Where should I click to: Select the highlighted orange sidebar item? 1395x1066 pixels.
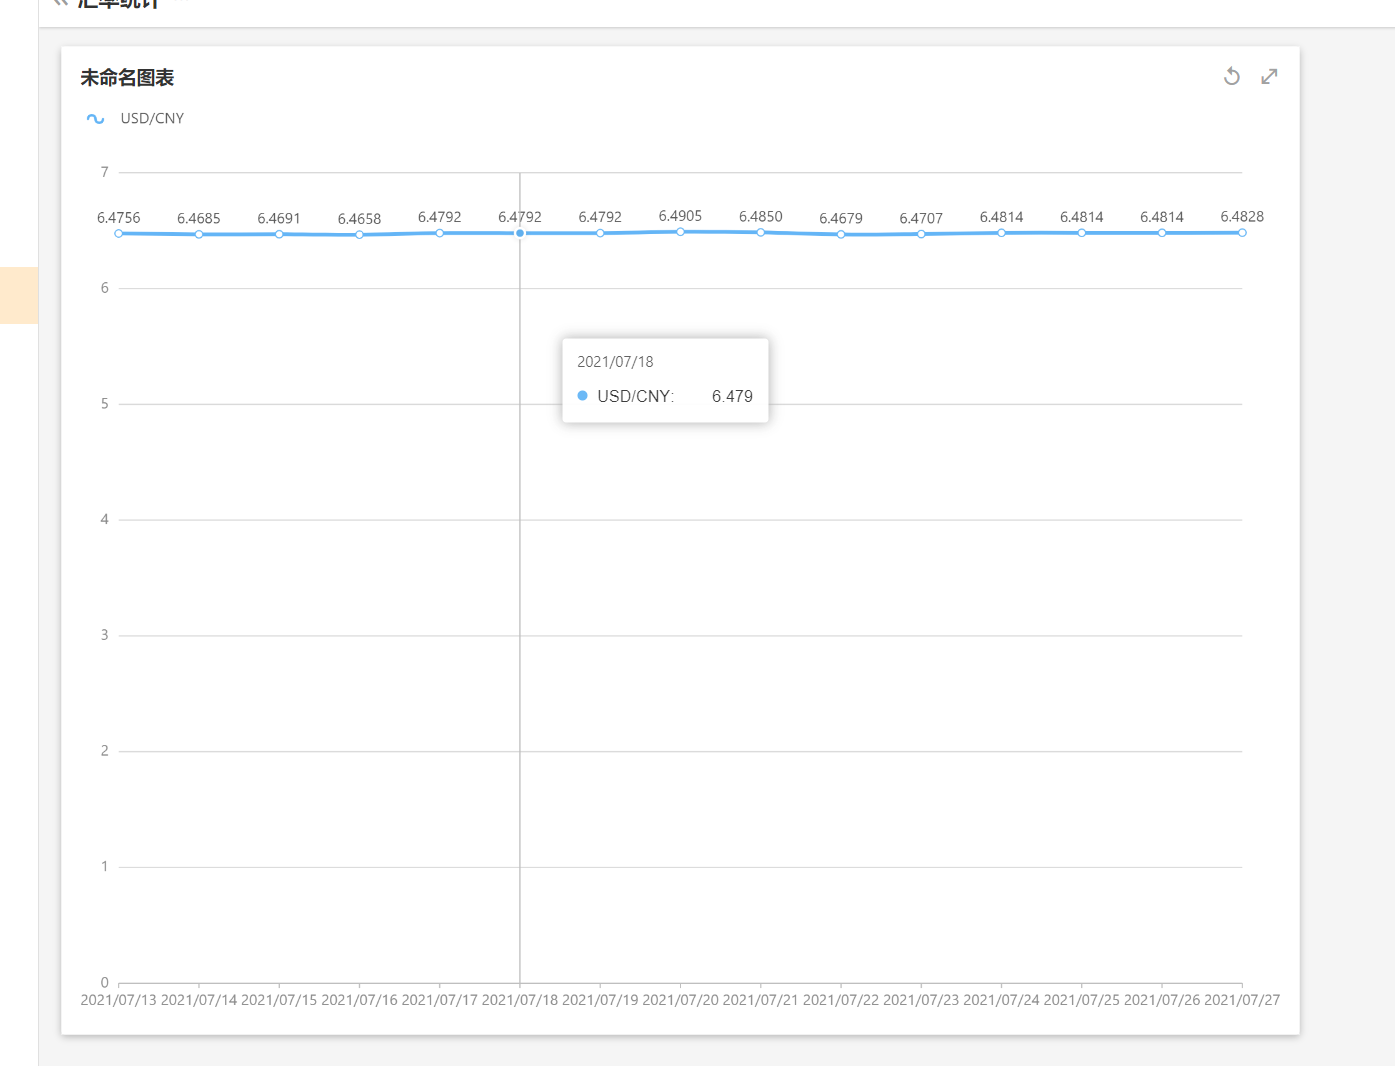click(19, 295)
